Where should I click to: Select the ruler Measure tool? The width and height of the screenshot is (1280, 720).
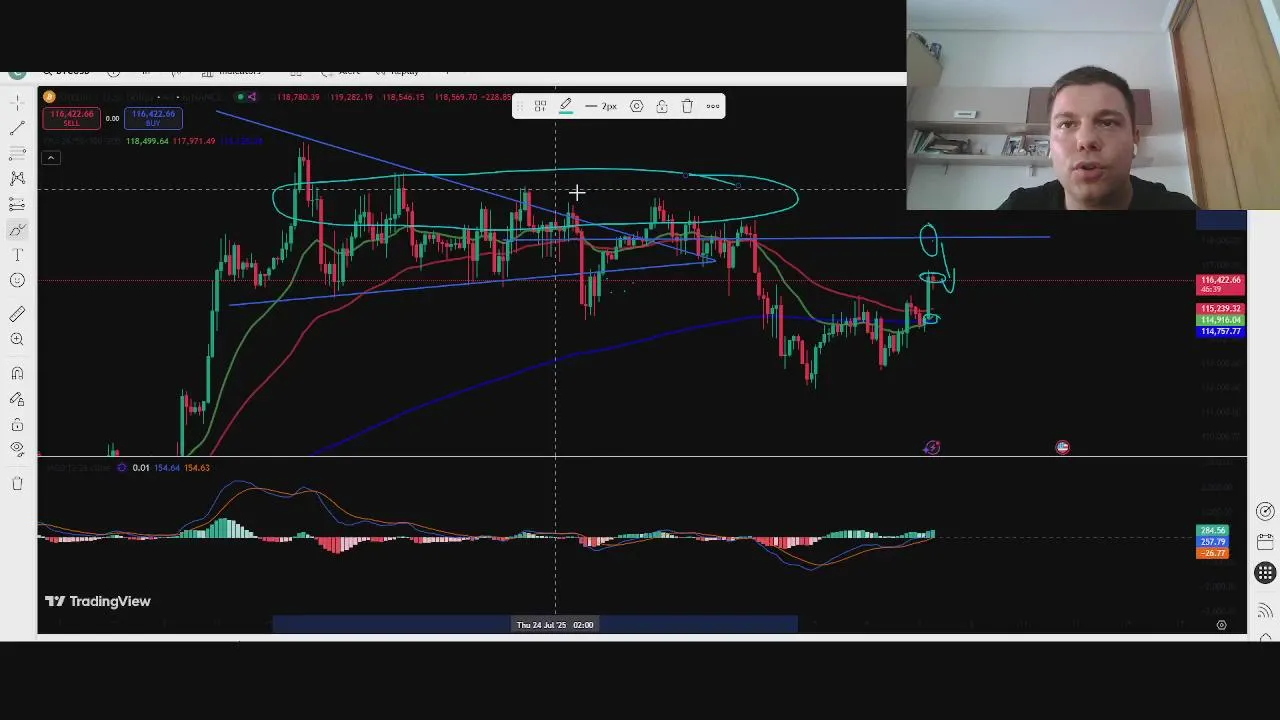(17, 314)
